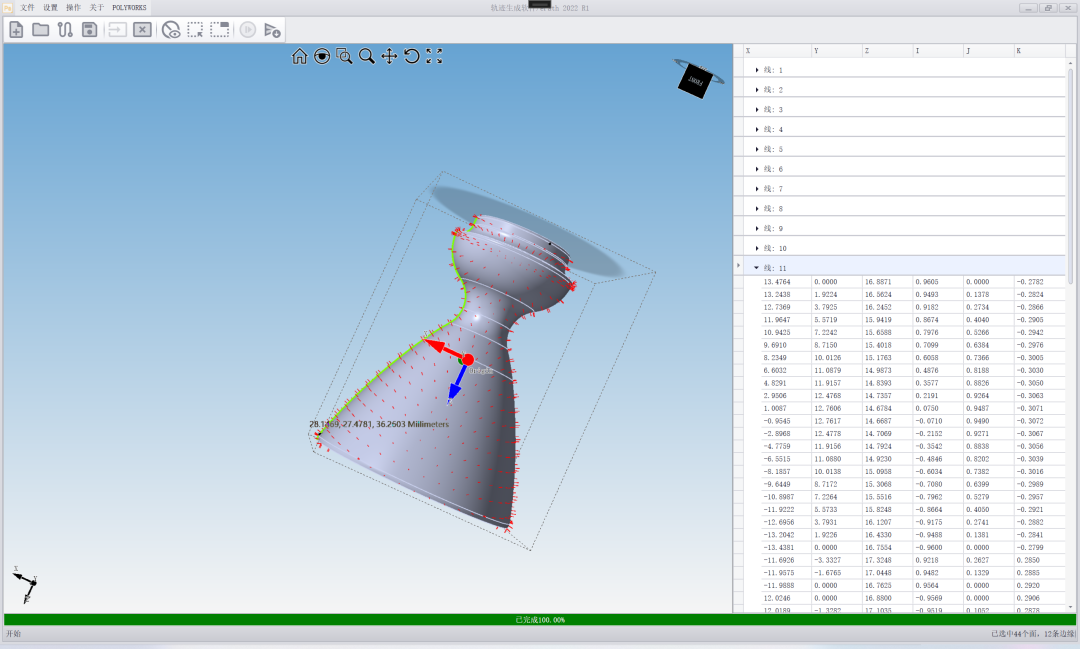Collapse the 线: 11 row
The height and width of the screenshot is (649, 1080).
point(757,268)
